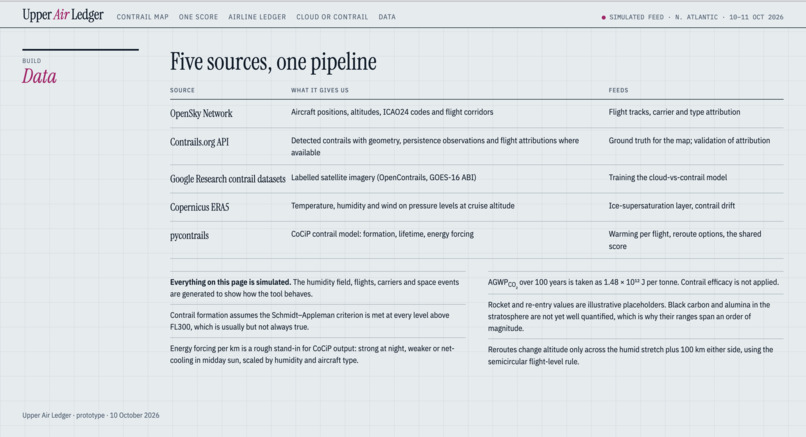Click the Upper Air Ledger logo
Viewport: 806px width, 437px height.
63,15
